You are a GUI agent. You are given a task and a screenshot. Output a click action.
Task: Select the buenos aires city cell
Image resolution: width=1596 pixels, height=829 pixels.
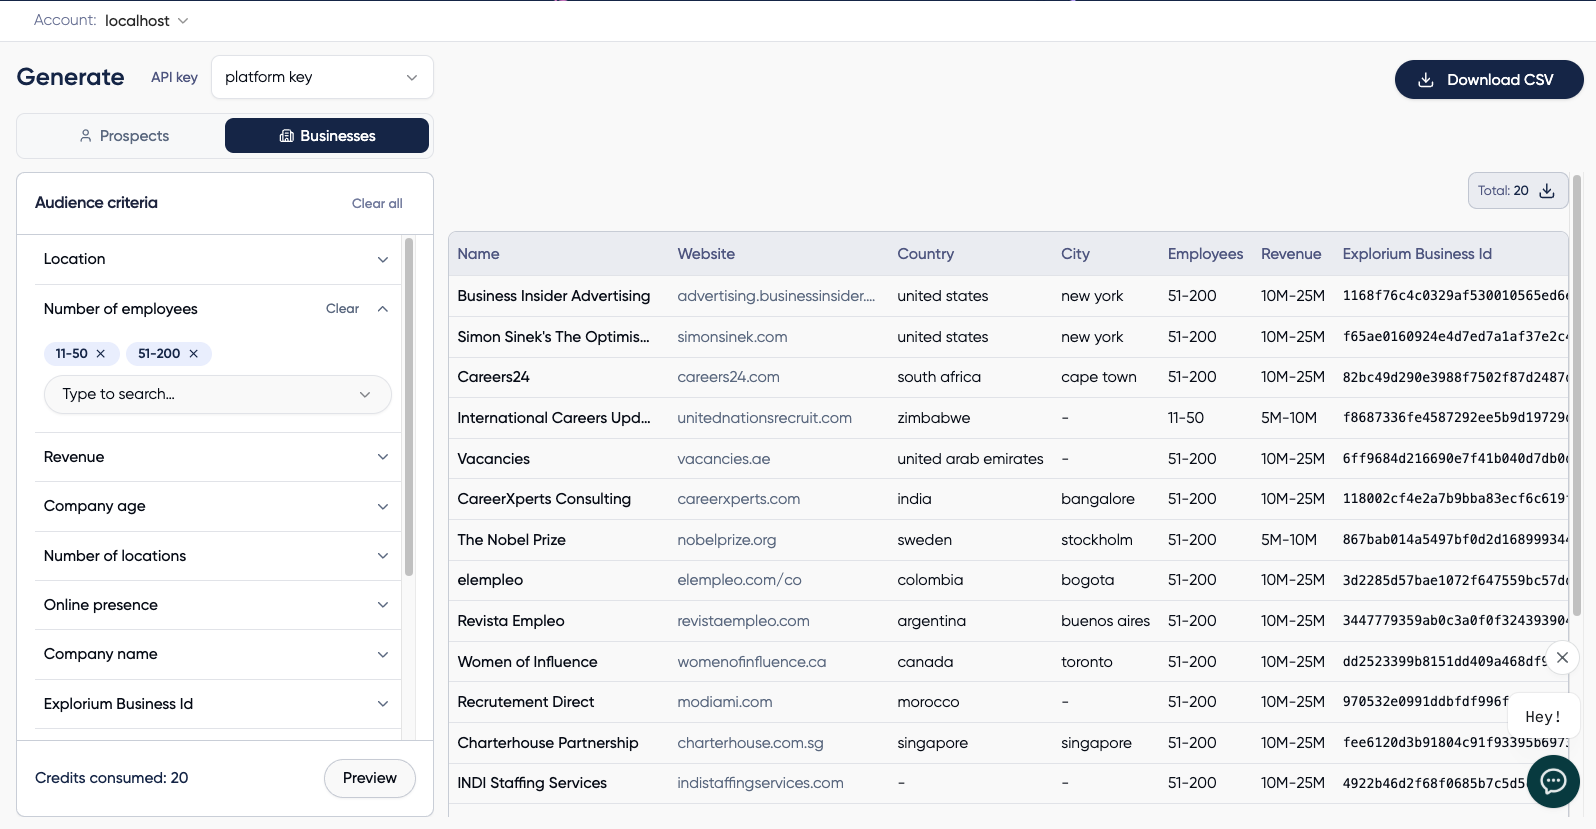click(1105, 621)
